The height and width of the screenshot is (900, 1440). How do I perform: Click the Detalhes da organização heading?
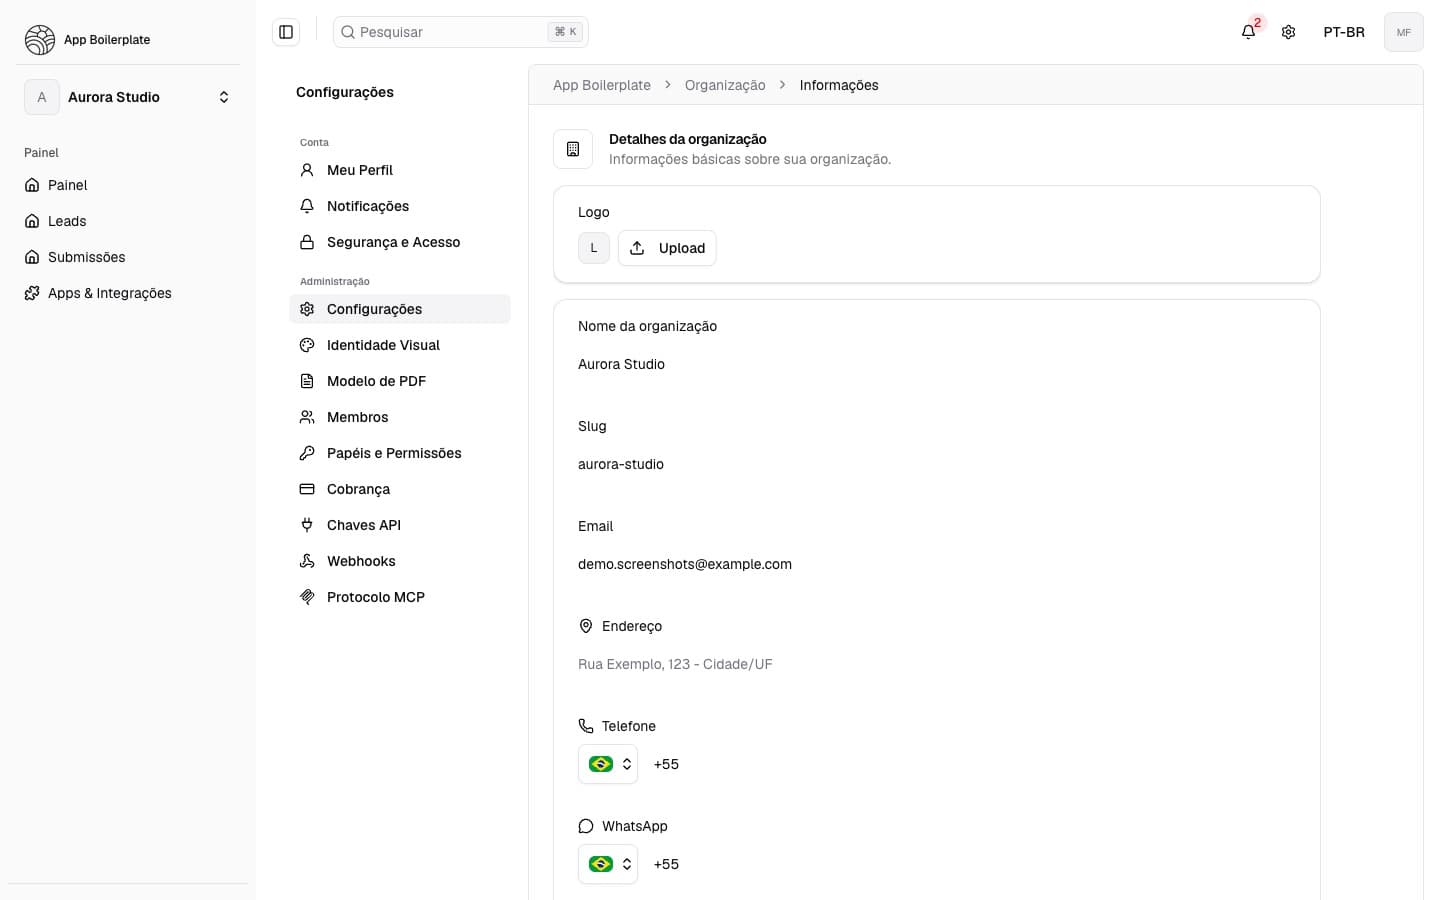point(688,139)
